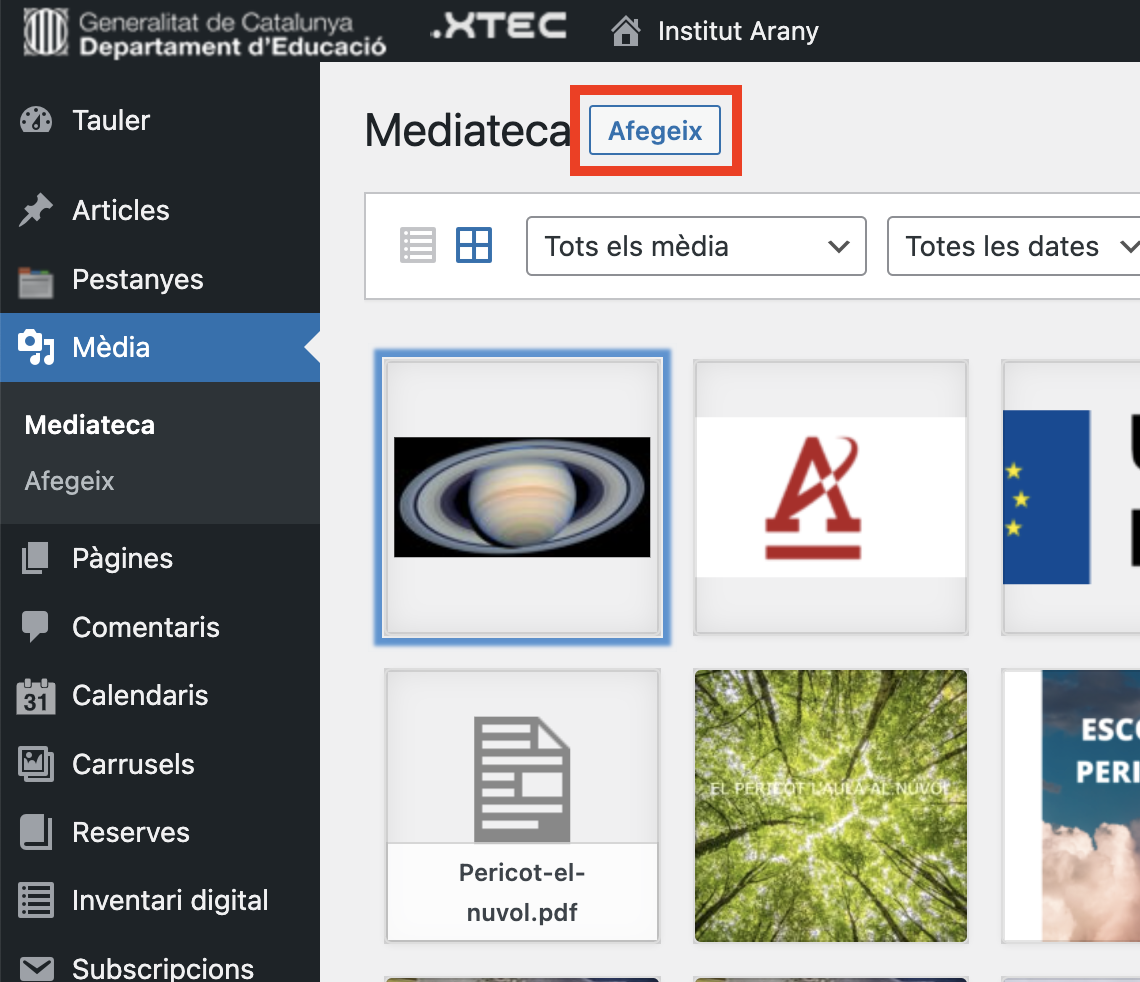This screenshot has height=982, width=1140.
Task: Open Pestanyes in the sidebar
Action: [137, 280]
